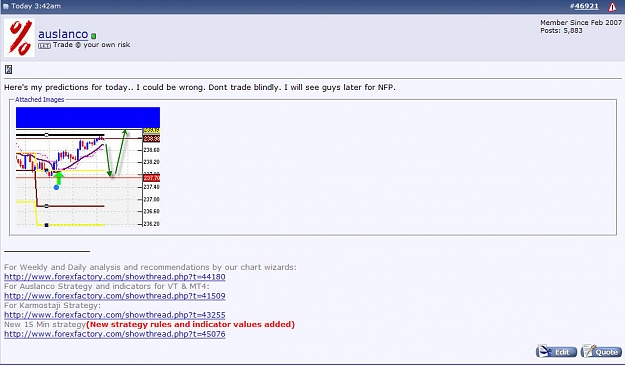The width and height of the screenshot is (625, 367).
Task: Open auslanco's percent sign avatar
Action: [x=20, y=37]
